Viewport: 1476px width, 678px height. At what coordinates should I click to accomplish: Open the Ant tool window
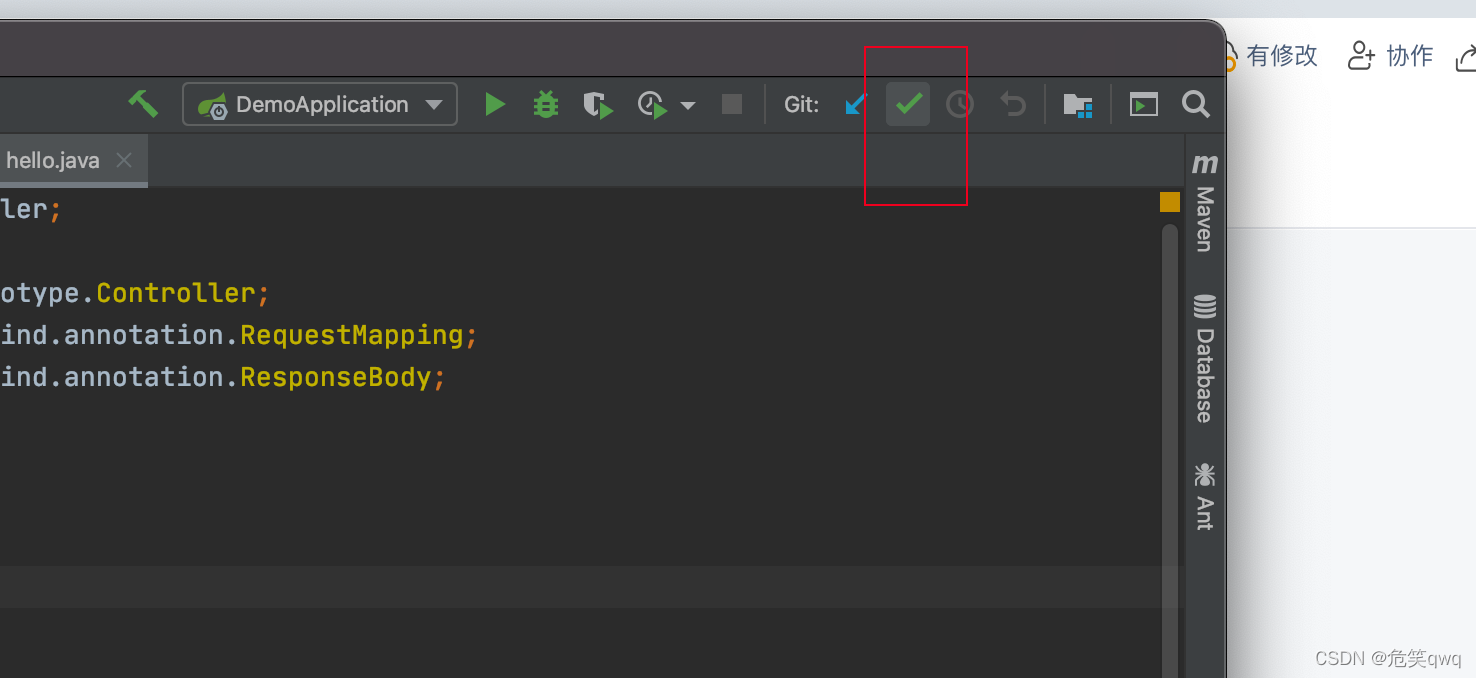[1205, 495]
